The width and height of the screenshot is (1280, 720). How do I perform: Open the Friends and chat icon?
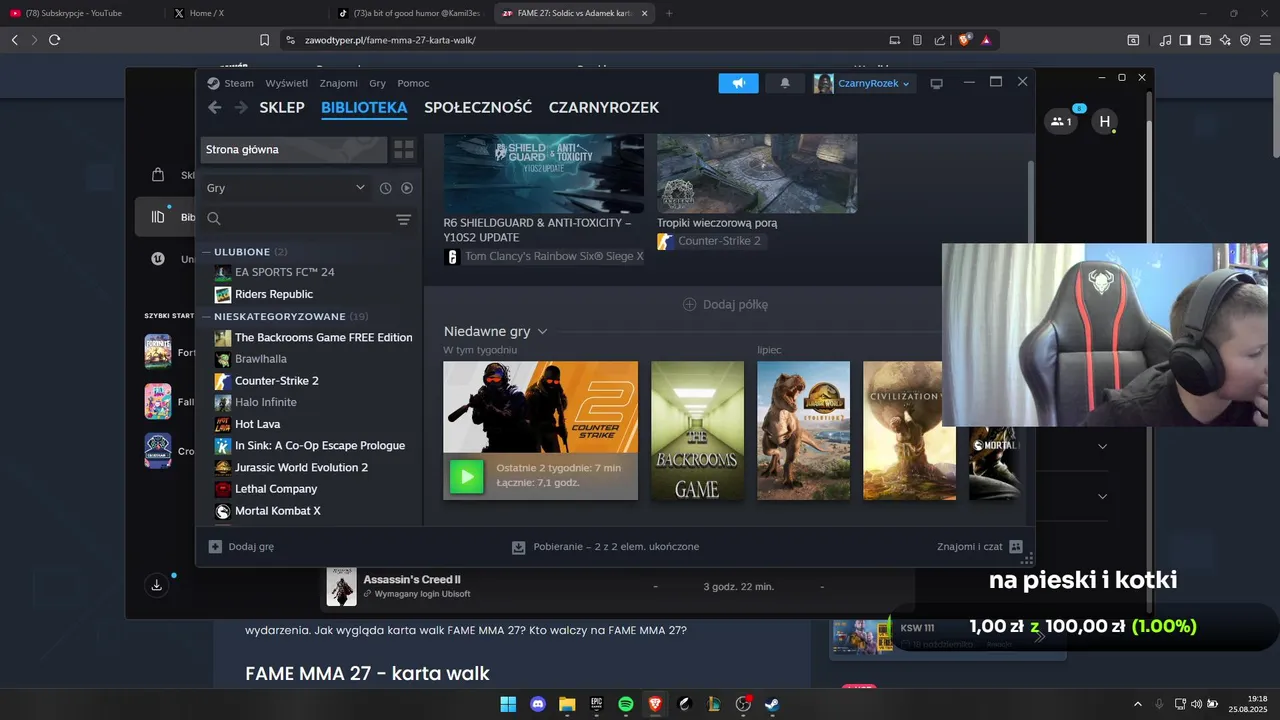(1016, 547)
